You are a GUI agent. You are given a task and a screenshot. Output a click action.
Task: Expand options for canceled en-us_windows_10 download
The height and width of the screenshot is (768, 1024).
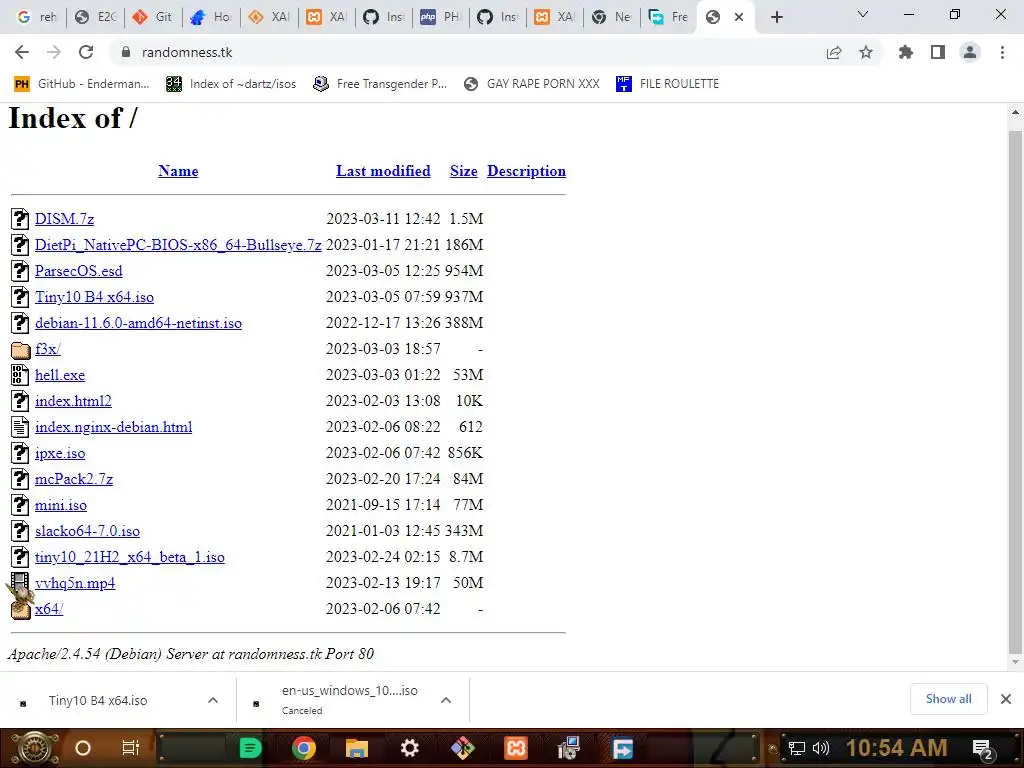[446, 700]
